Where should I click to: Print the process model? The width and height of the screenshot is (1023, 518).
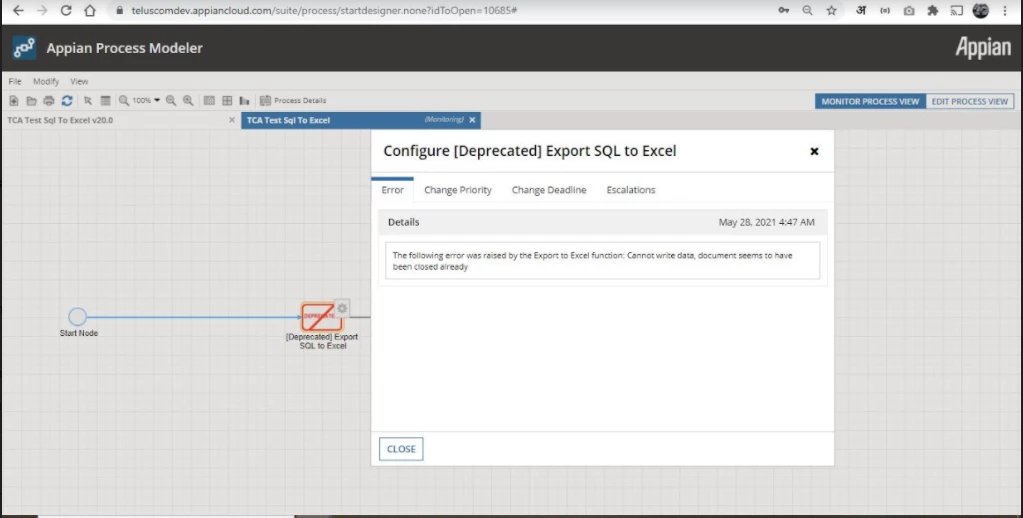coord(49,100)
